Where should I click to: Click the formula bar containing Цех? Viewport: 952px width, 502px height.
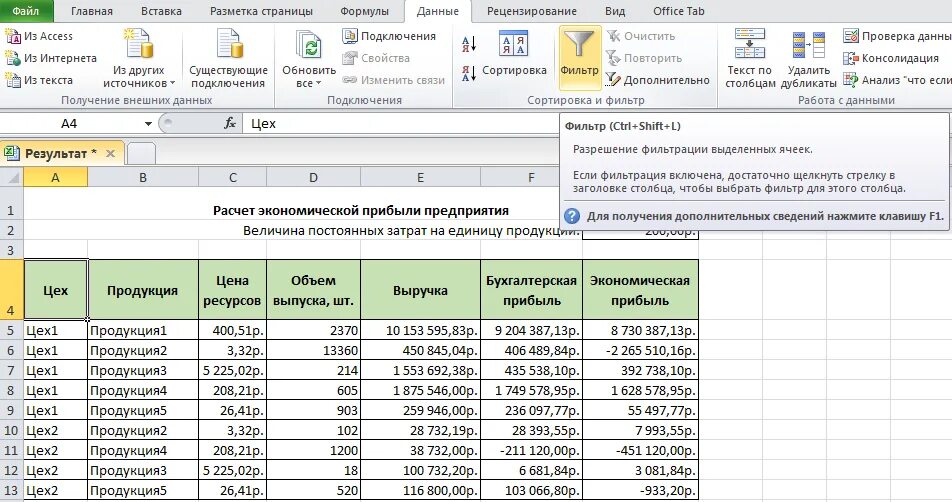tap(401, 124)
